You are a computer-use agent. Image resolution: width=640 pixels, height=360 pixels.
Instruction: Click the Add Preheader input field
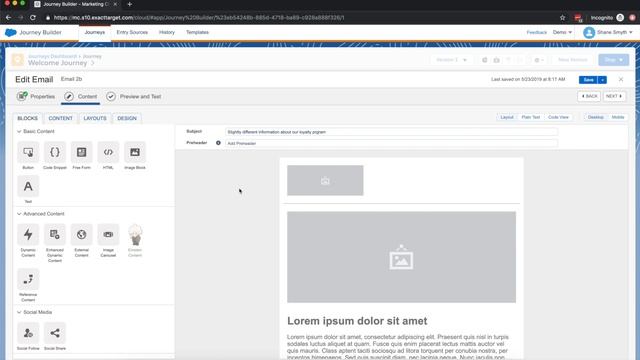[391, 143]
